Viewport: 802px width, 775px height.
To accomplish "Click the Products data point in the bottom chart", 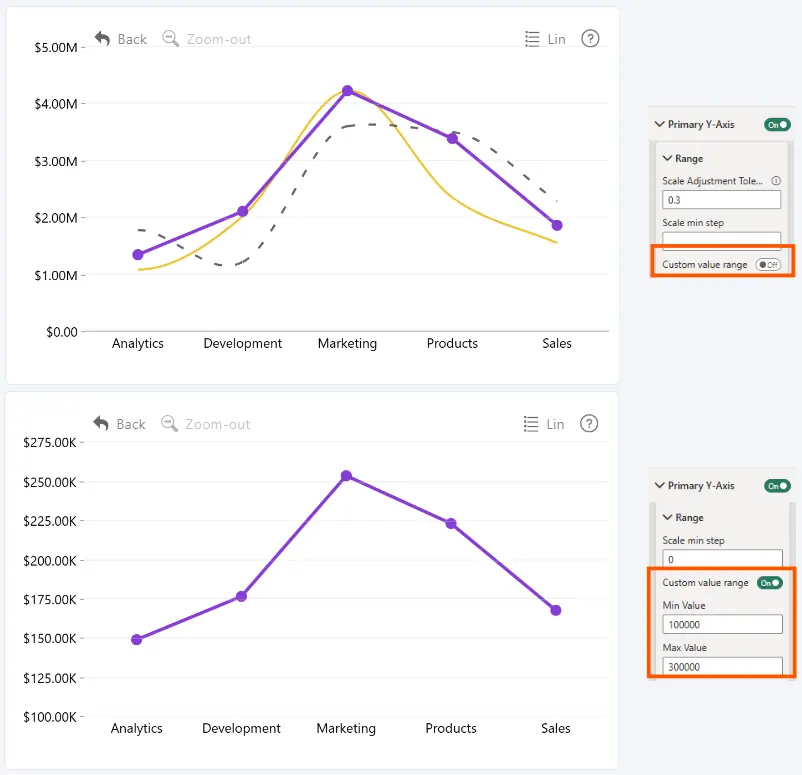I will coord(451,523).
